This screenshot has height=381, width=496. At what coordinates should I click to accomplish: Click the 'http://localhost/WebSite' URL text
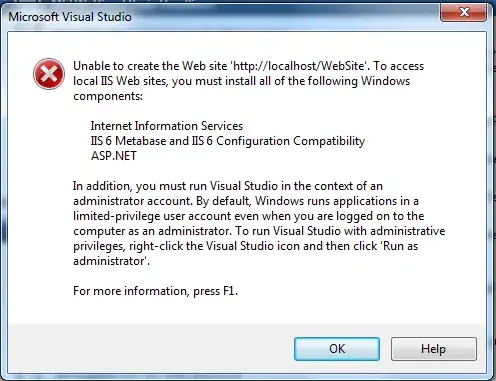point(300,66)
